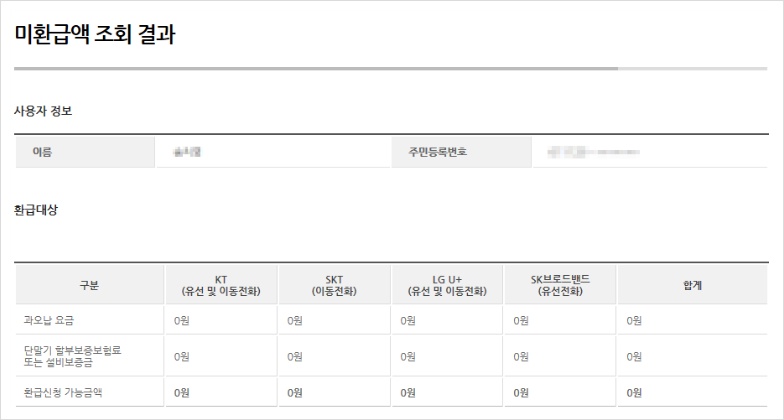Select the 환급신청 가능금액 row label

[62, 393]
